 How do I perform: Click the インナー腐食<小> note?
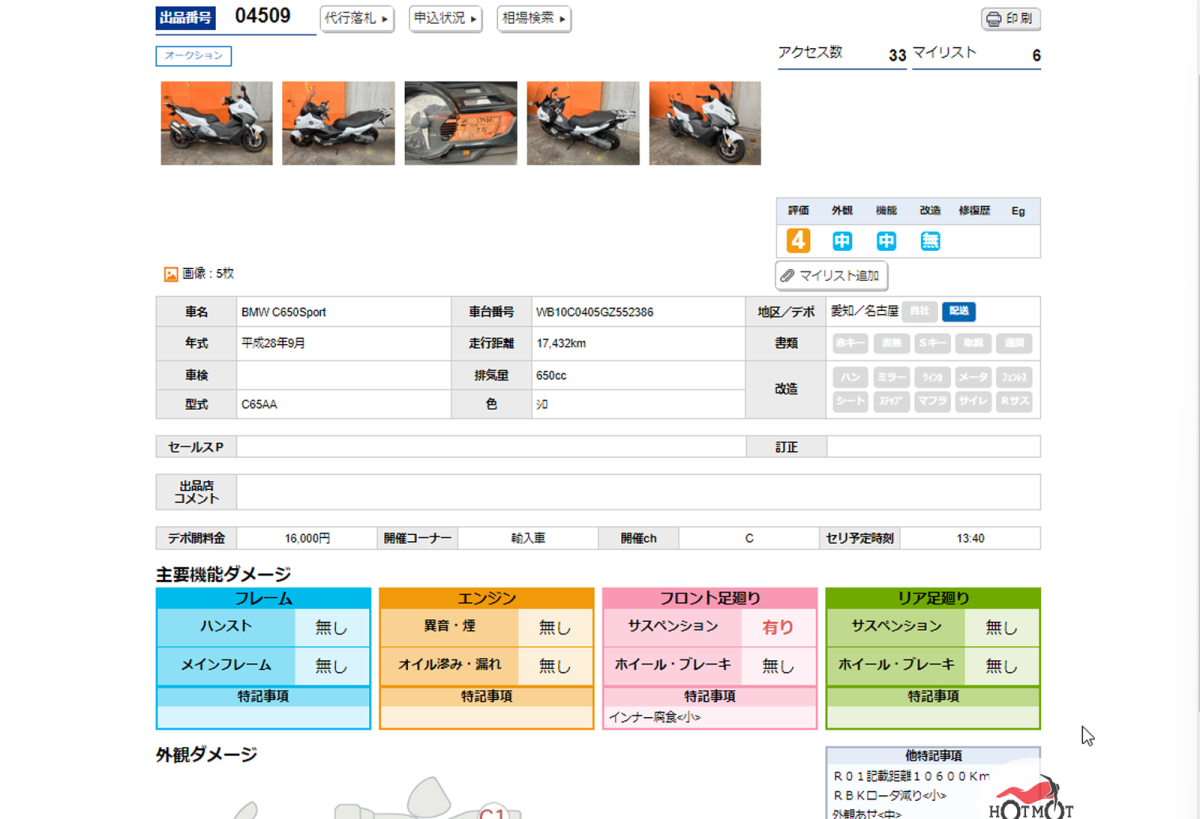point(655,717)
